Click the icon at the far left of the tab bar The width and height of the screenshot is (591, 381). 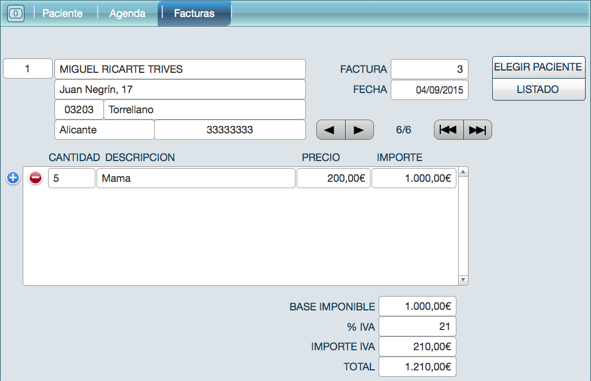click(16, 14)
